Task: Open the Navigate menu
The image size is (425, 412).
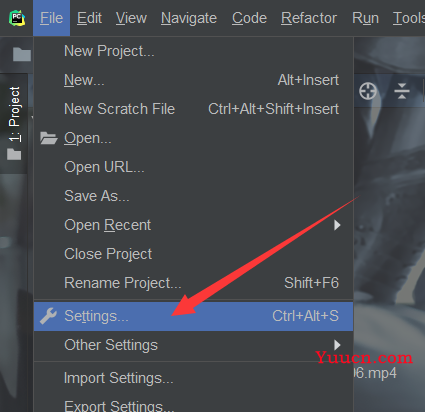Action: [189, 18]
